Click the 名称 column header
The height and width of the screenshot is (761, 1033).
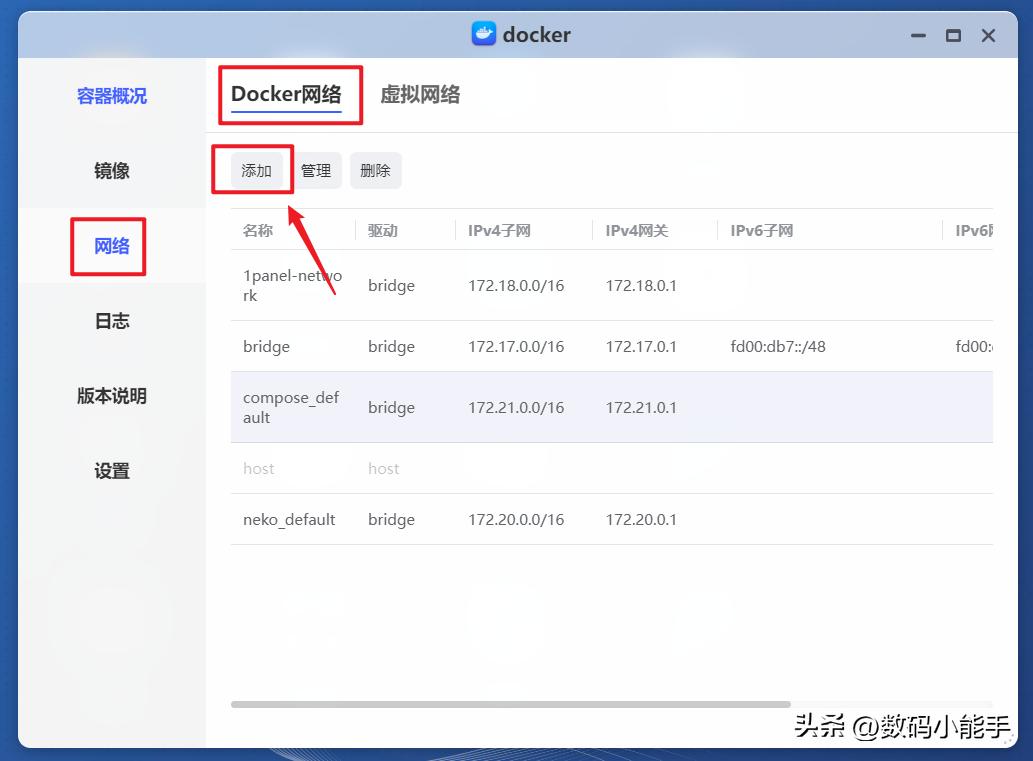click(258, 231)
